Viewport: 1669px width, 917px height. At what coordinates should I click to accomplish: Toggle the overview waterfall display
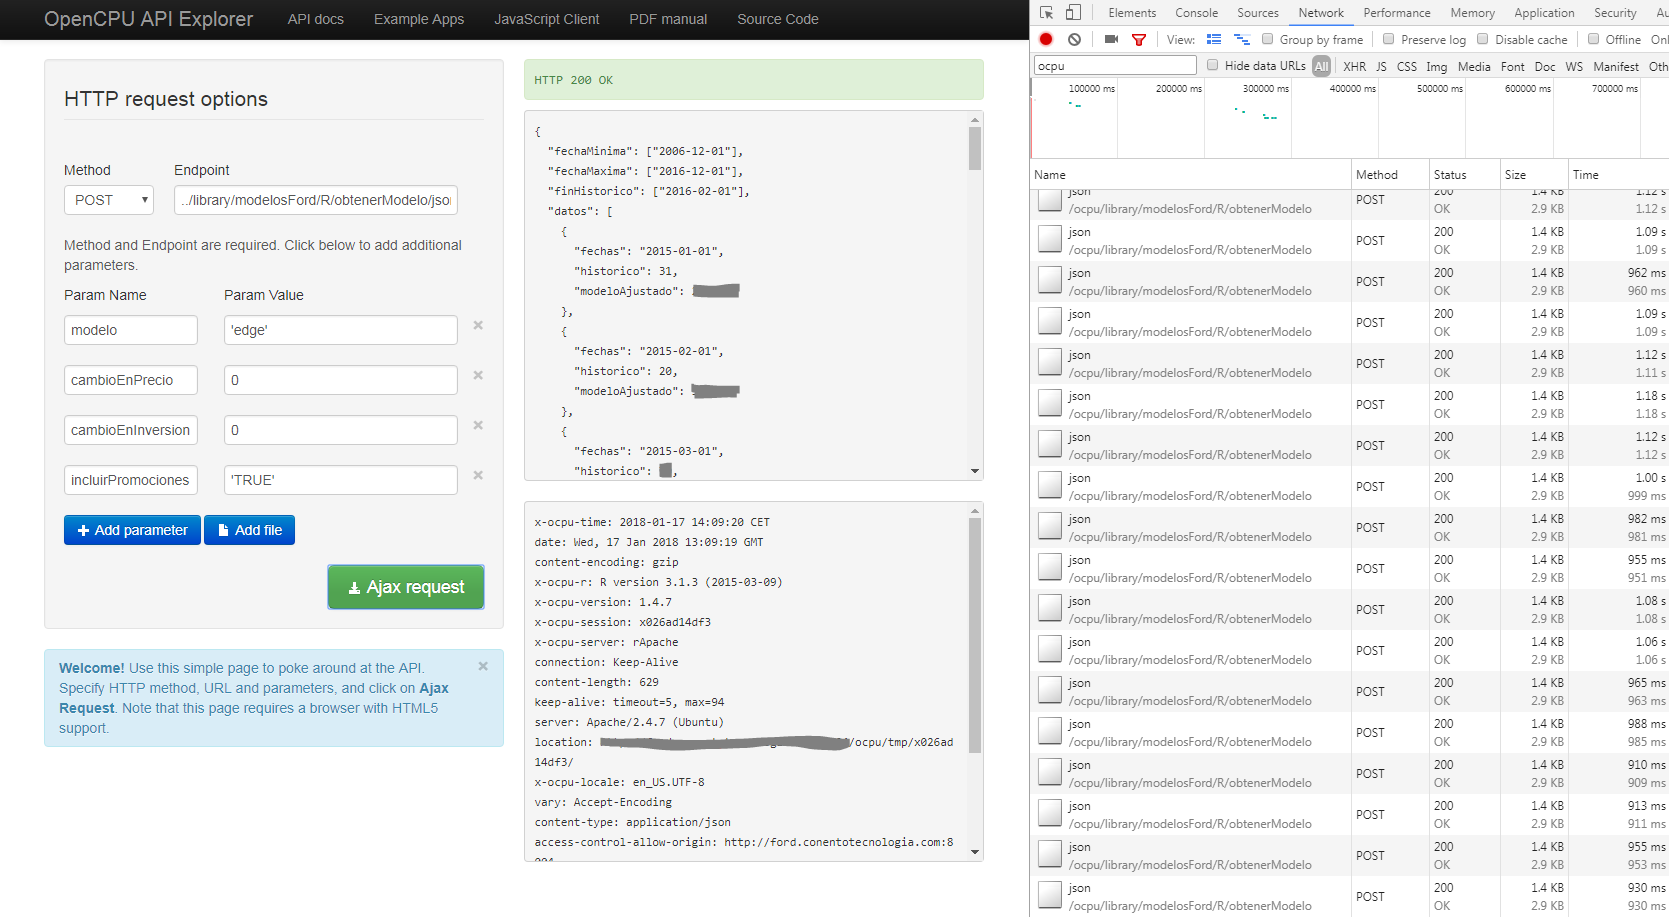(1242, 39)
